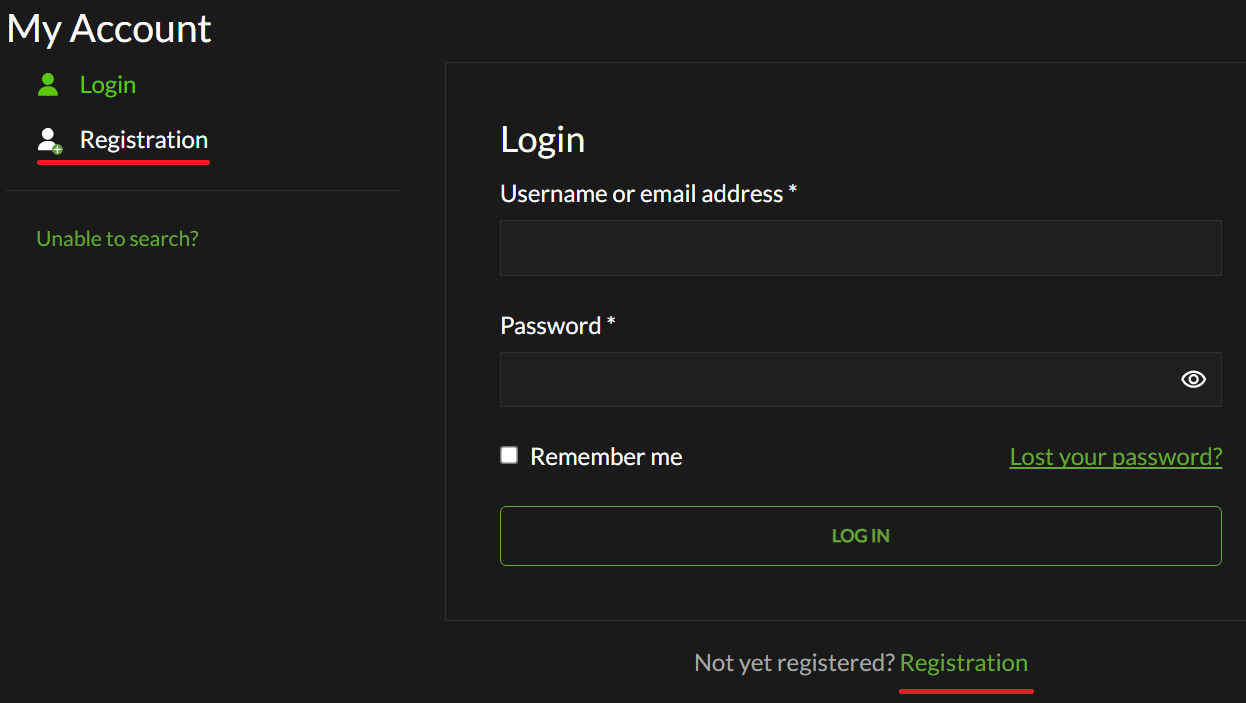The height and width of the screenshot is (703, 1246).
Task: Open the Unable to search? help link
Action: coord(117,238)
